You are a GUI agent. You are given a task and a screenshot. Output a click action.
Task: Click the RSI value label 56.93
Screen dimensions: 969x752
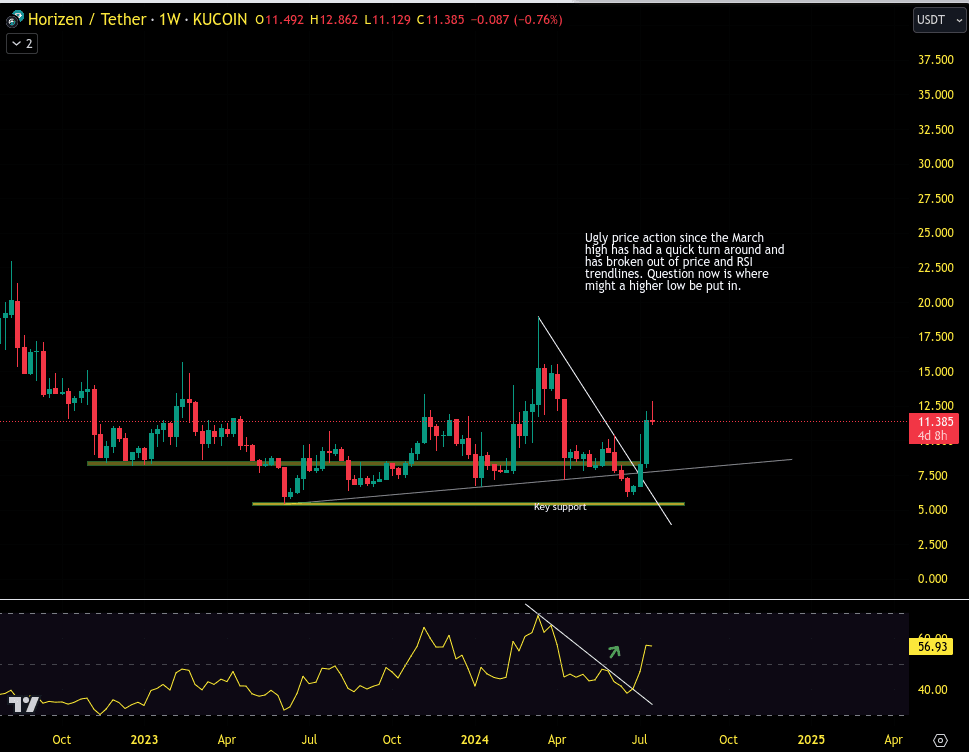(x=932, y=646)
